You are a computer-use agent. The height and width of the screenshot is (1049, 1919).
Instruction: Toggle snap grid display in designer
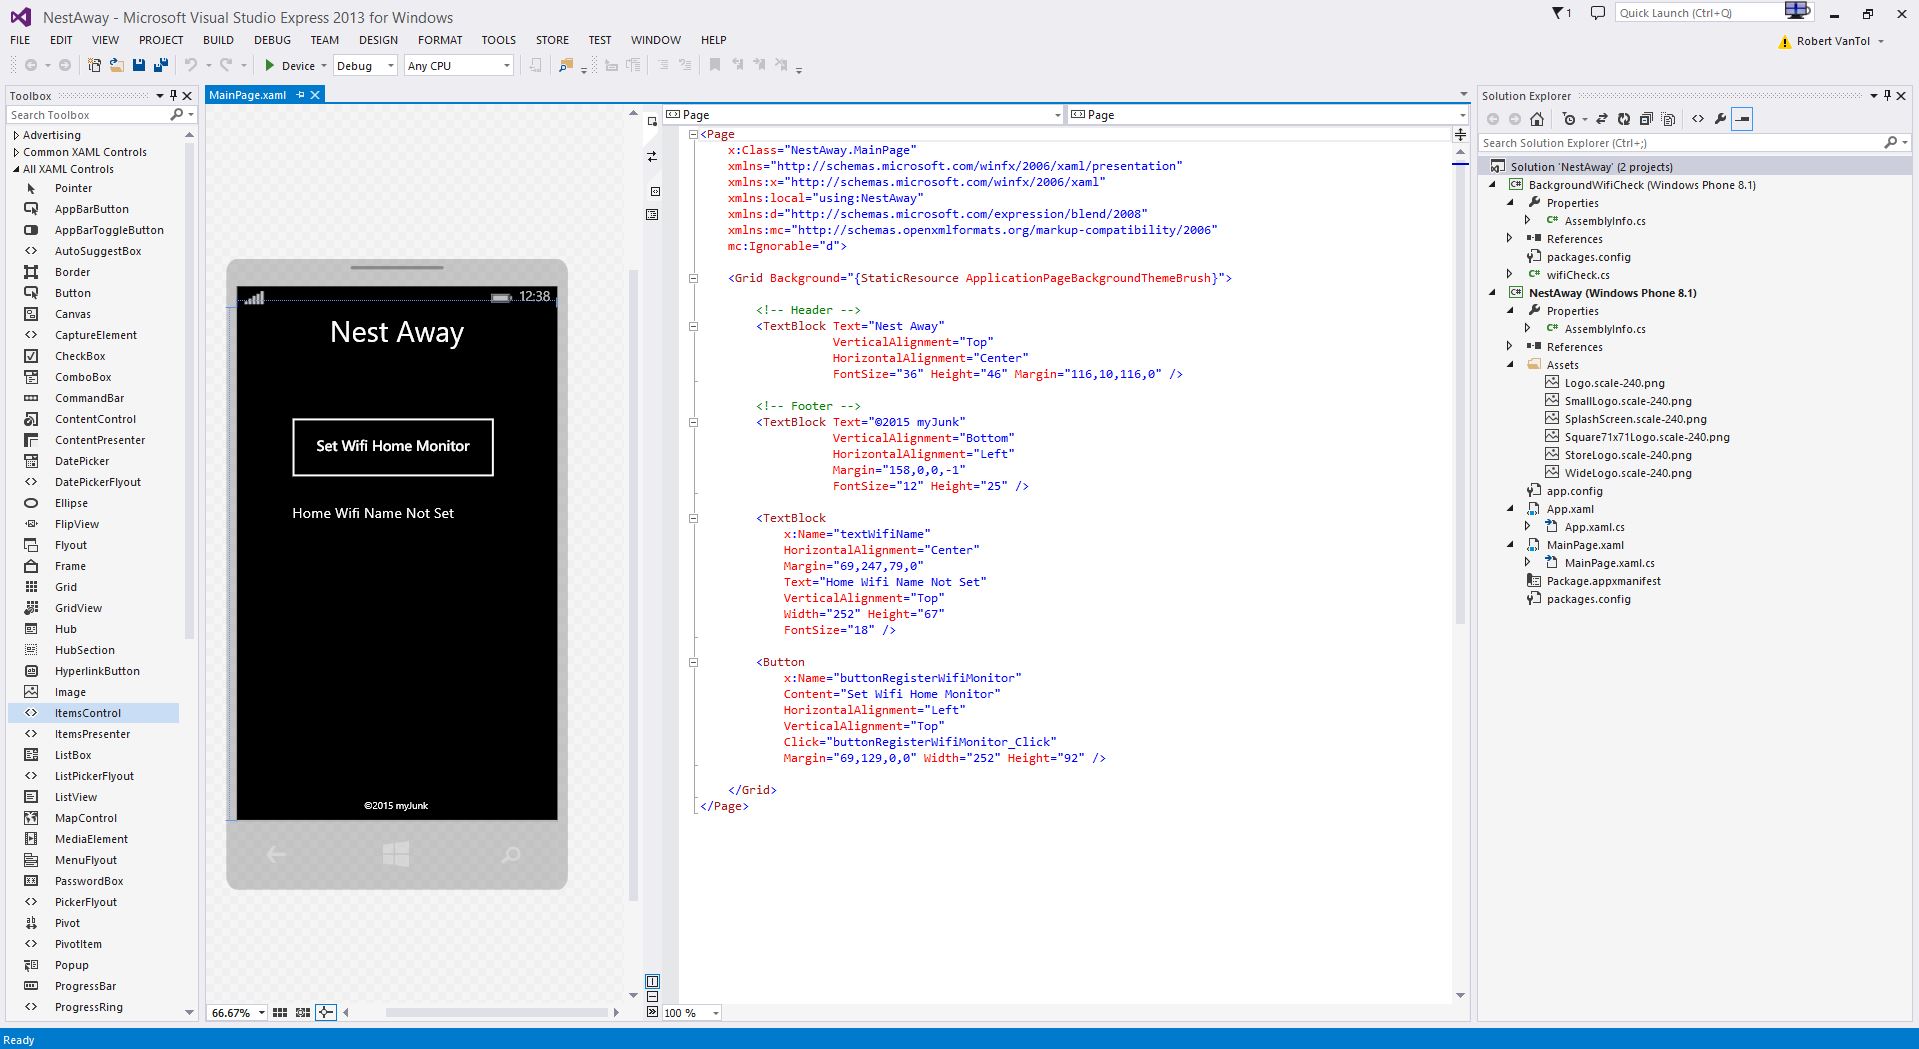click(x=280, y=1012)
